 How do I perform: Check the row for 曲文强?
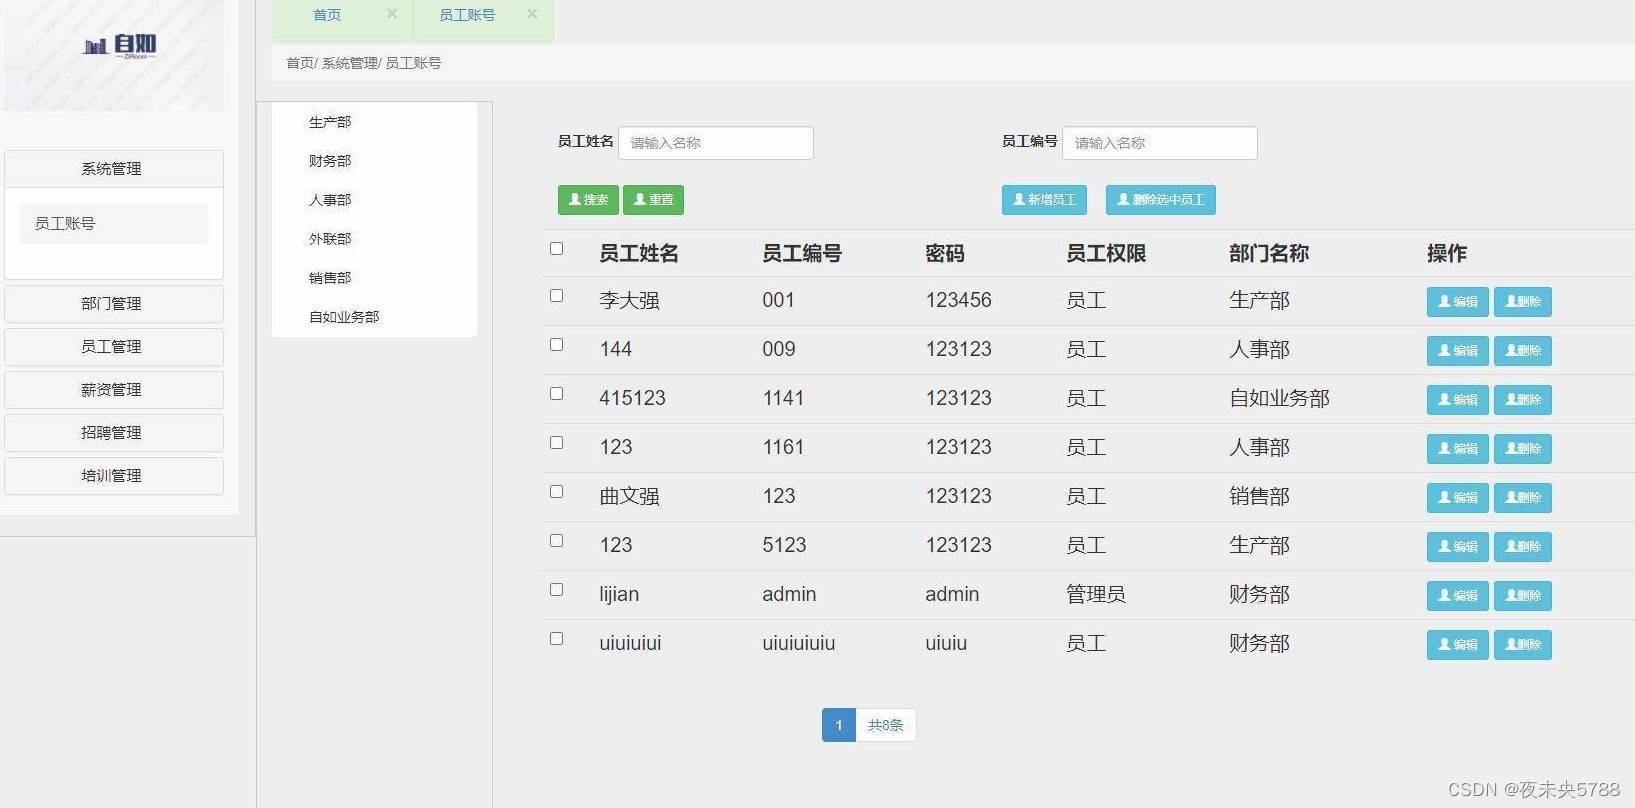557,492
